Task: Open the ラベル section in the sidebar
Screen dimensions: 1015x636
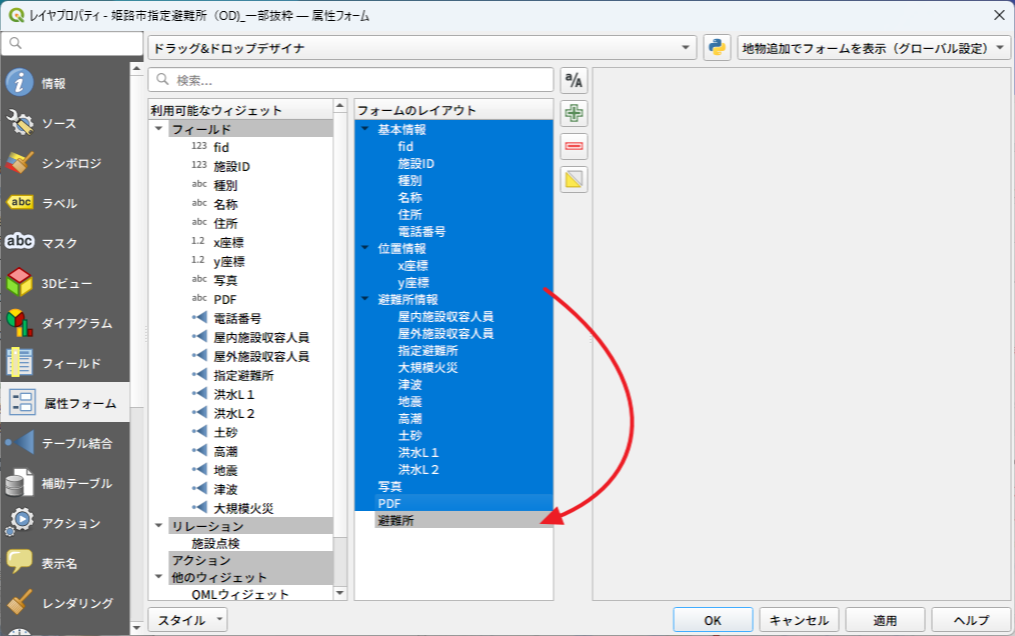Action: click(x=66, y=203)
